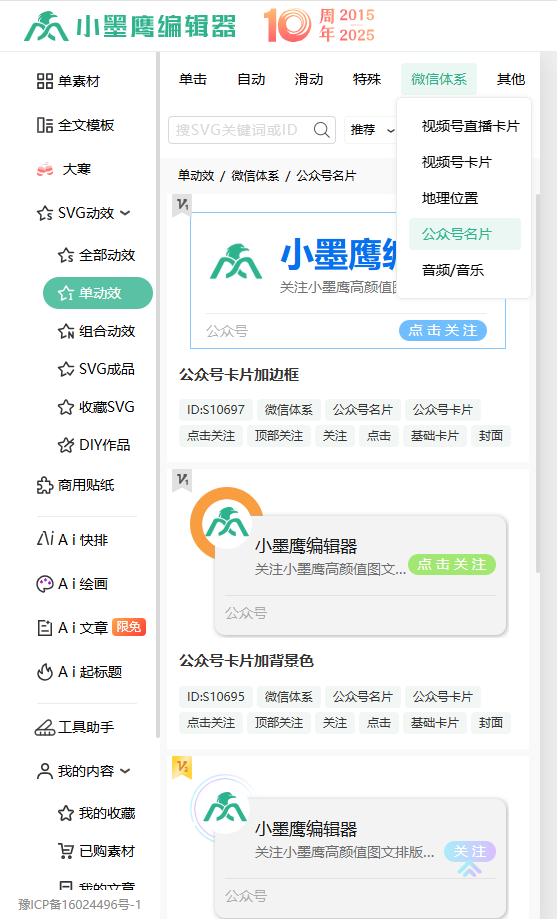Image resolution: width=557 pixels, height=919 pixels.
Task: Click the SVG成品 star icon
Action: point(66,369)
